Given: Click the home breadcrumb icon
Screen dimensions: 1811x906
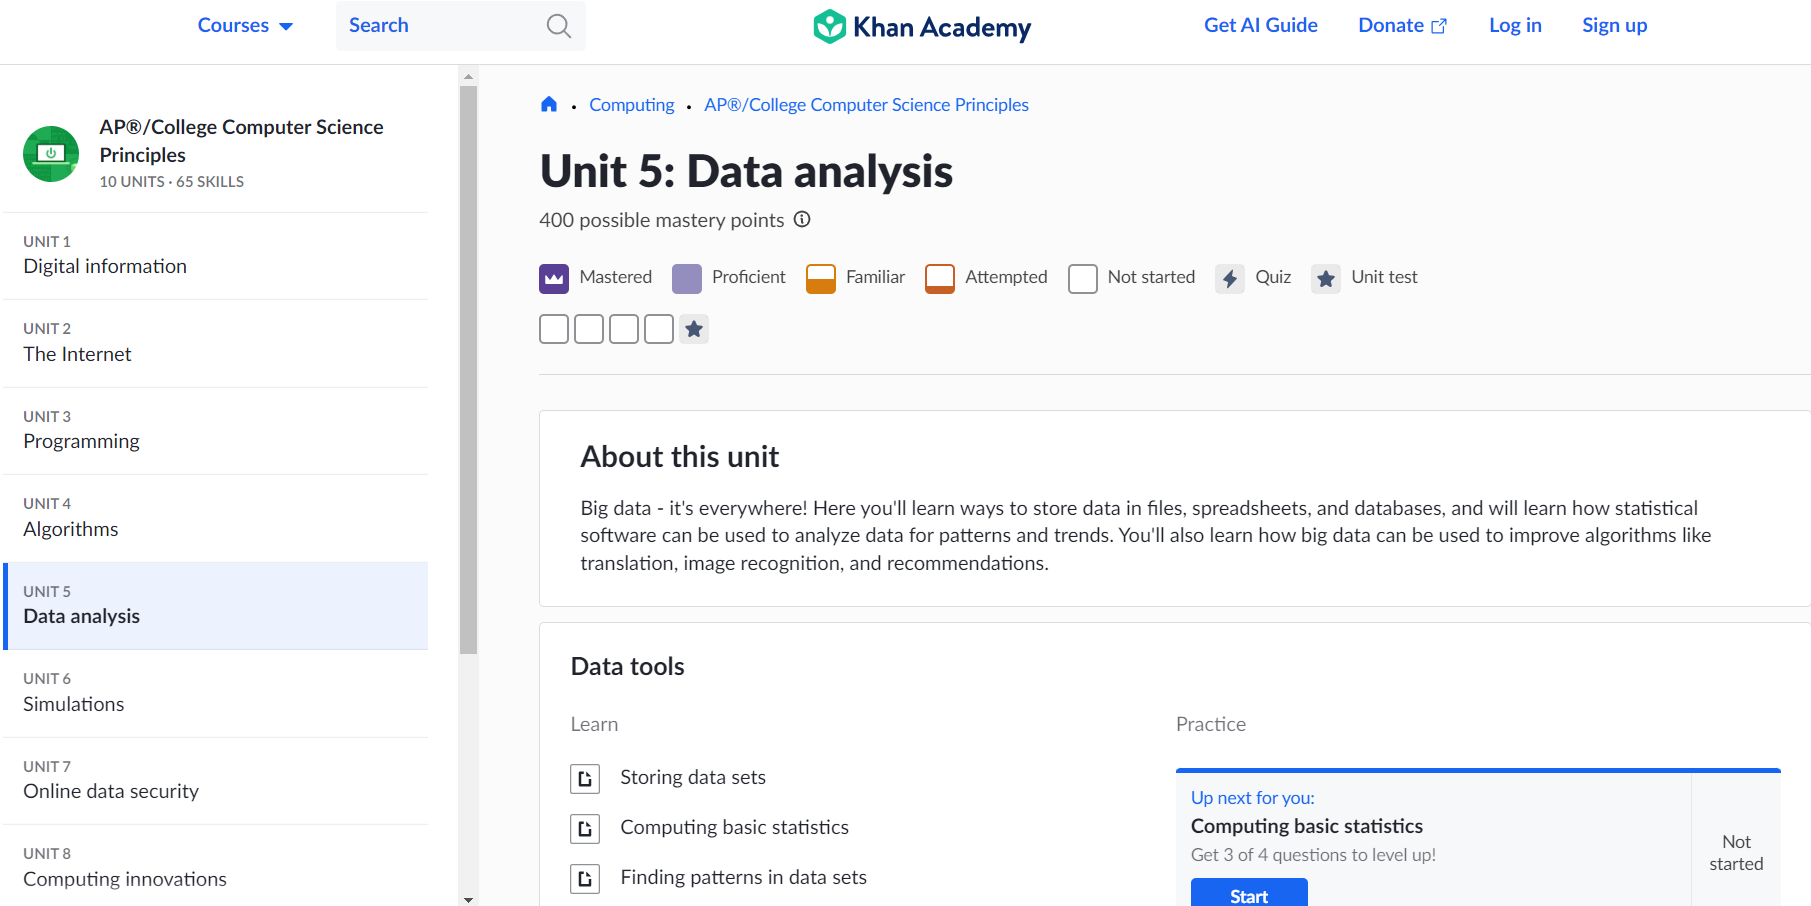Looking at the screenshot, I should (549, 104).
